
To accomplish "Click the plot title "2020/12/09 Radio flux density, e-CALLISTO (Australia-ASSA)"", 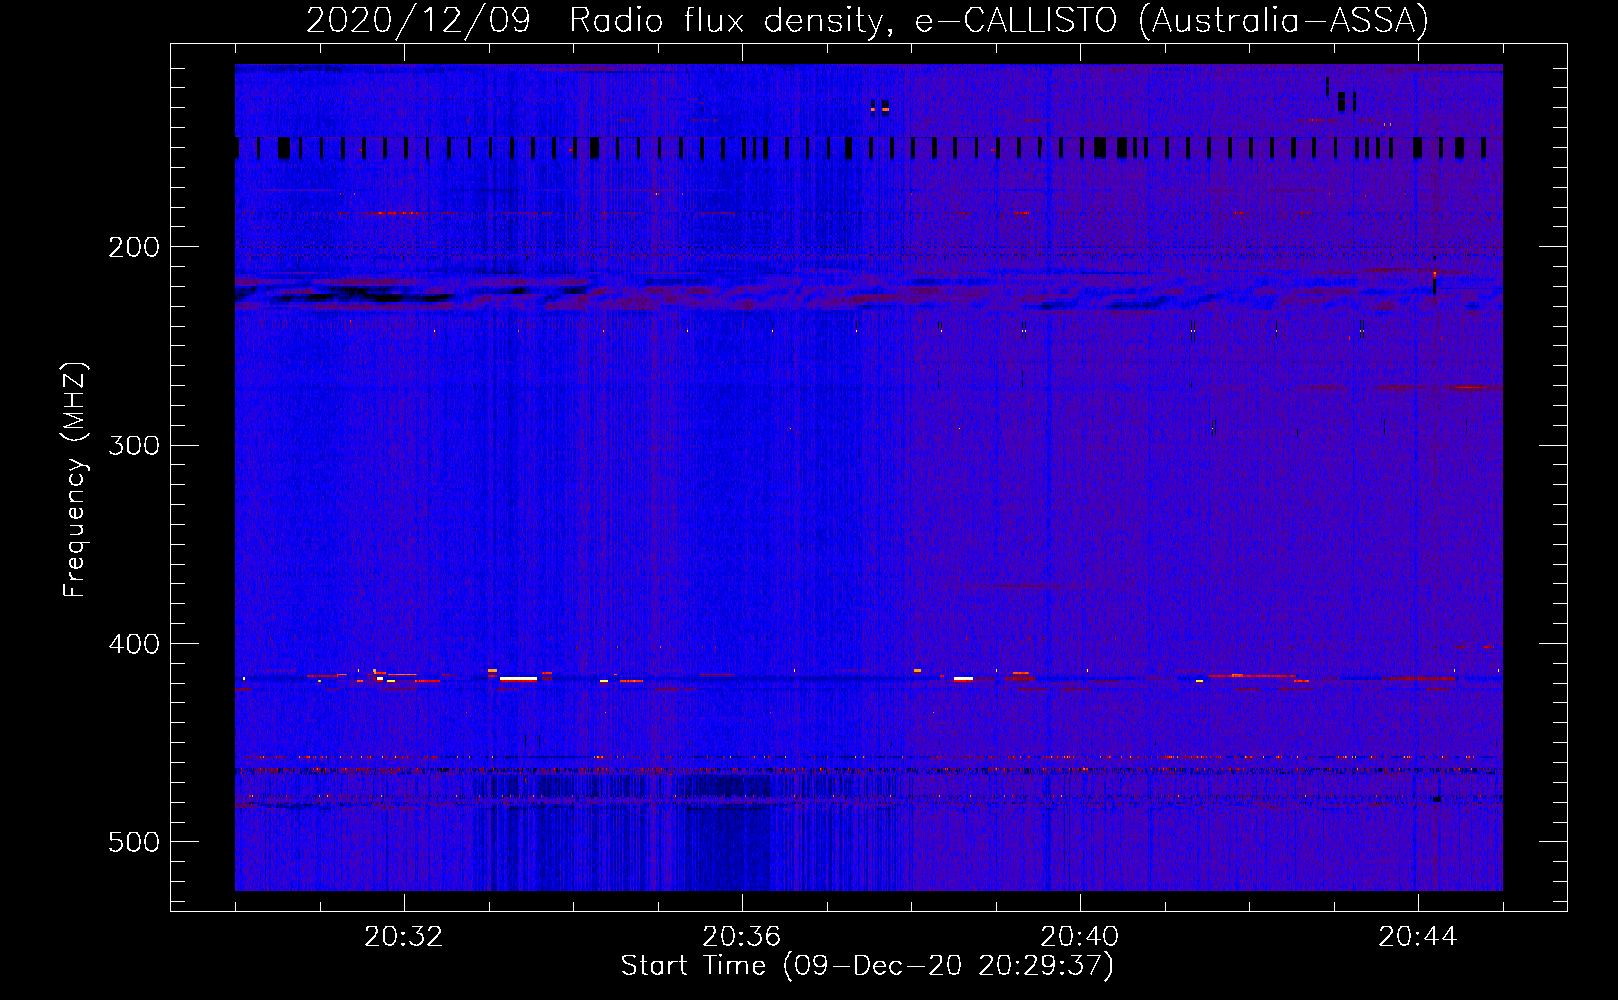I will click(x=867, y=20).
